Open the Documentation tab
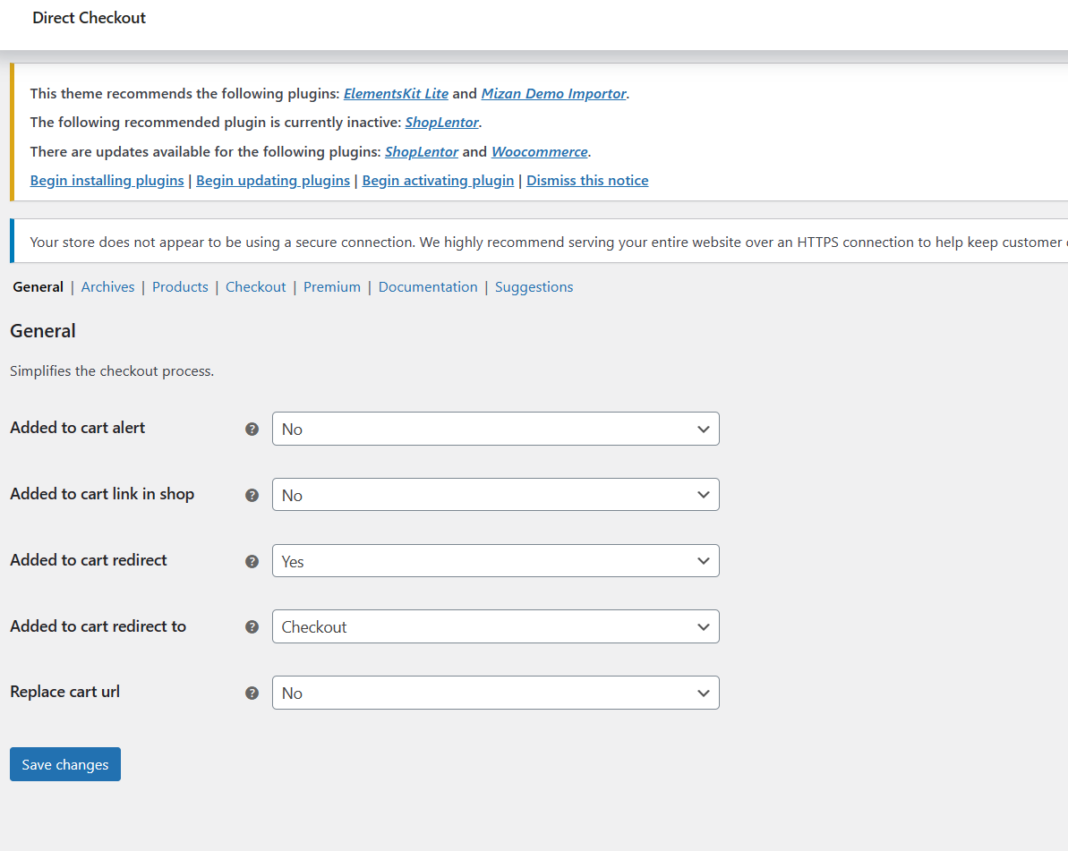 pyautogui.click(x=428, y=287)
